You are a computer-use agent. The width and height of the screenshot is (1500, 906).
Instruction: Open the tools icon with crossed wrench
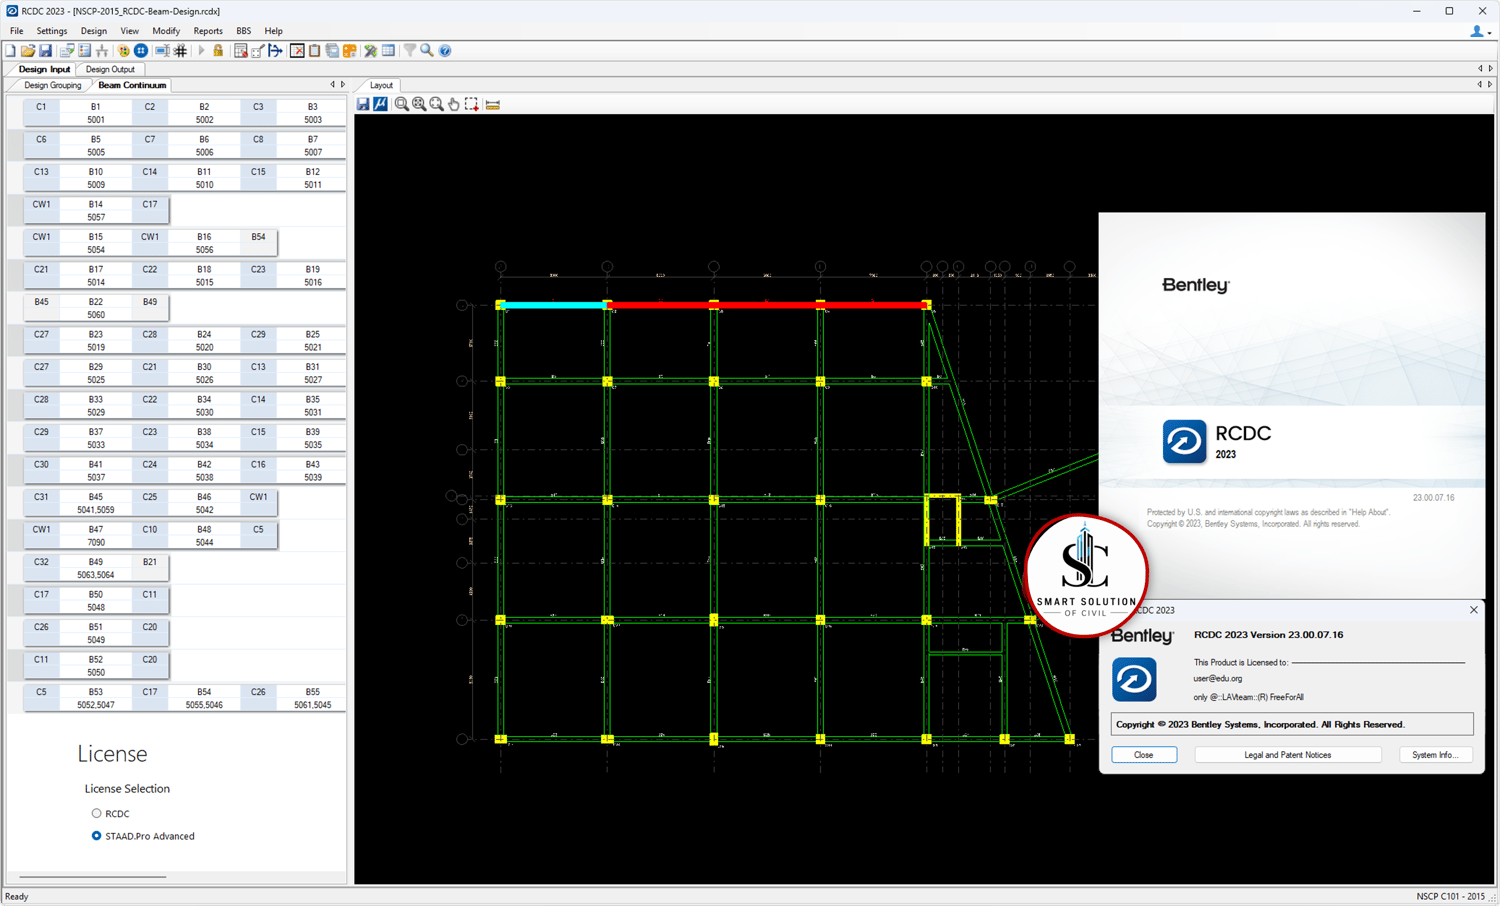(370, 51)
